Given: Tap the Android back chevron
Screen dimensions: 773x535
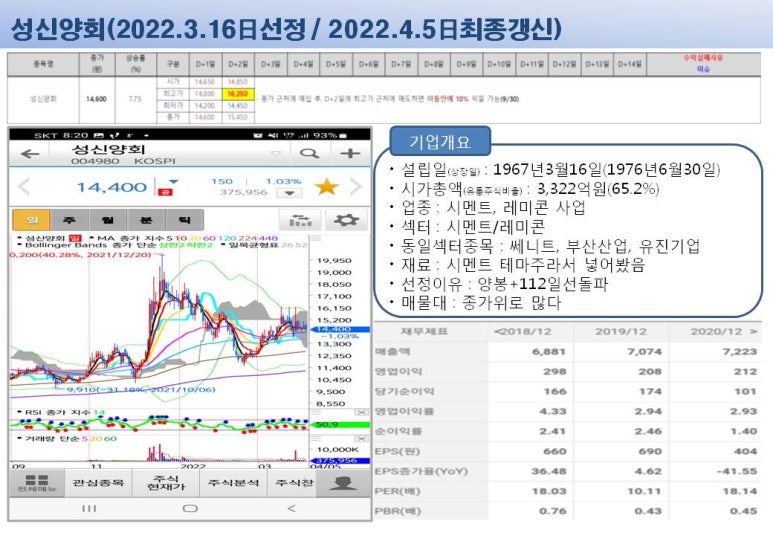Looking at the screenshot, I should point(291,508).
